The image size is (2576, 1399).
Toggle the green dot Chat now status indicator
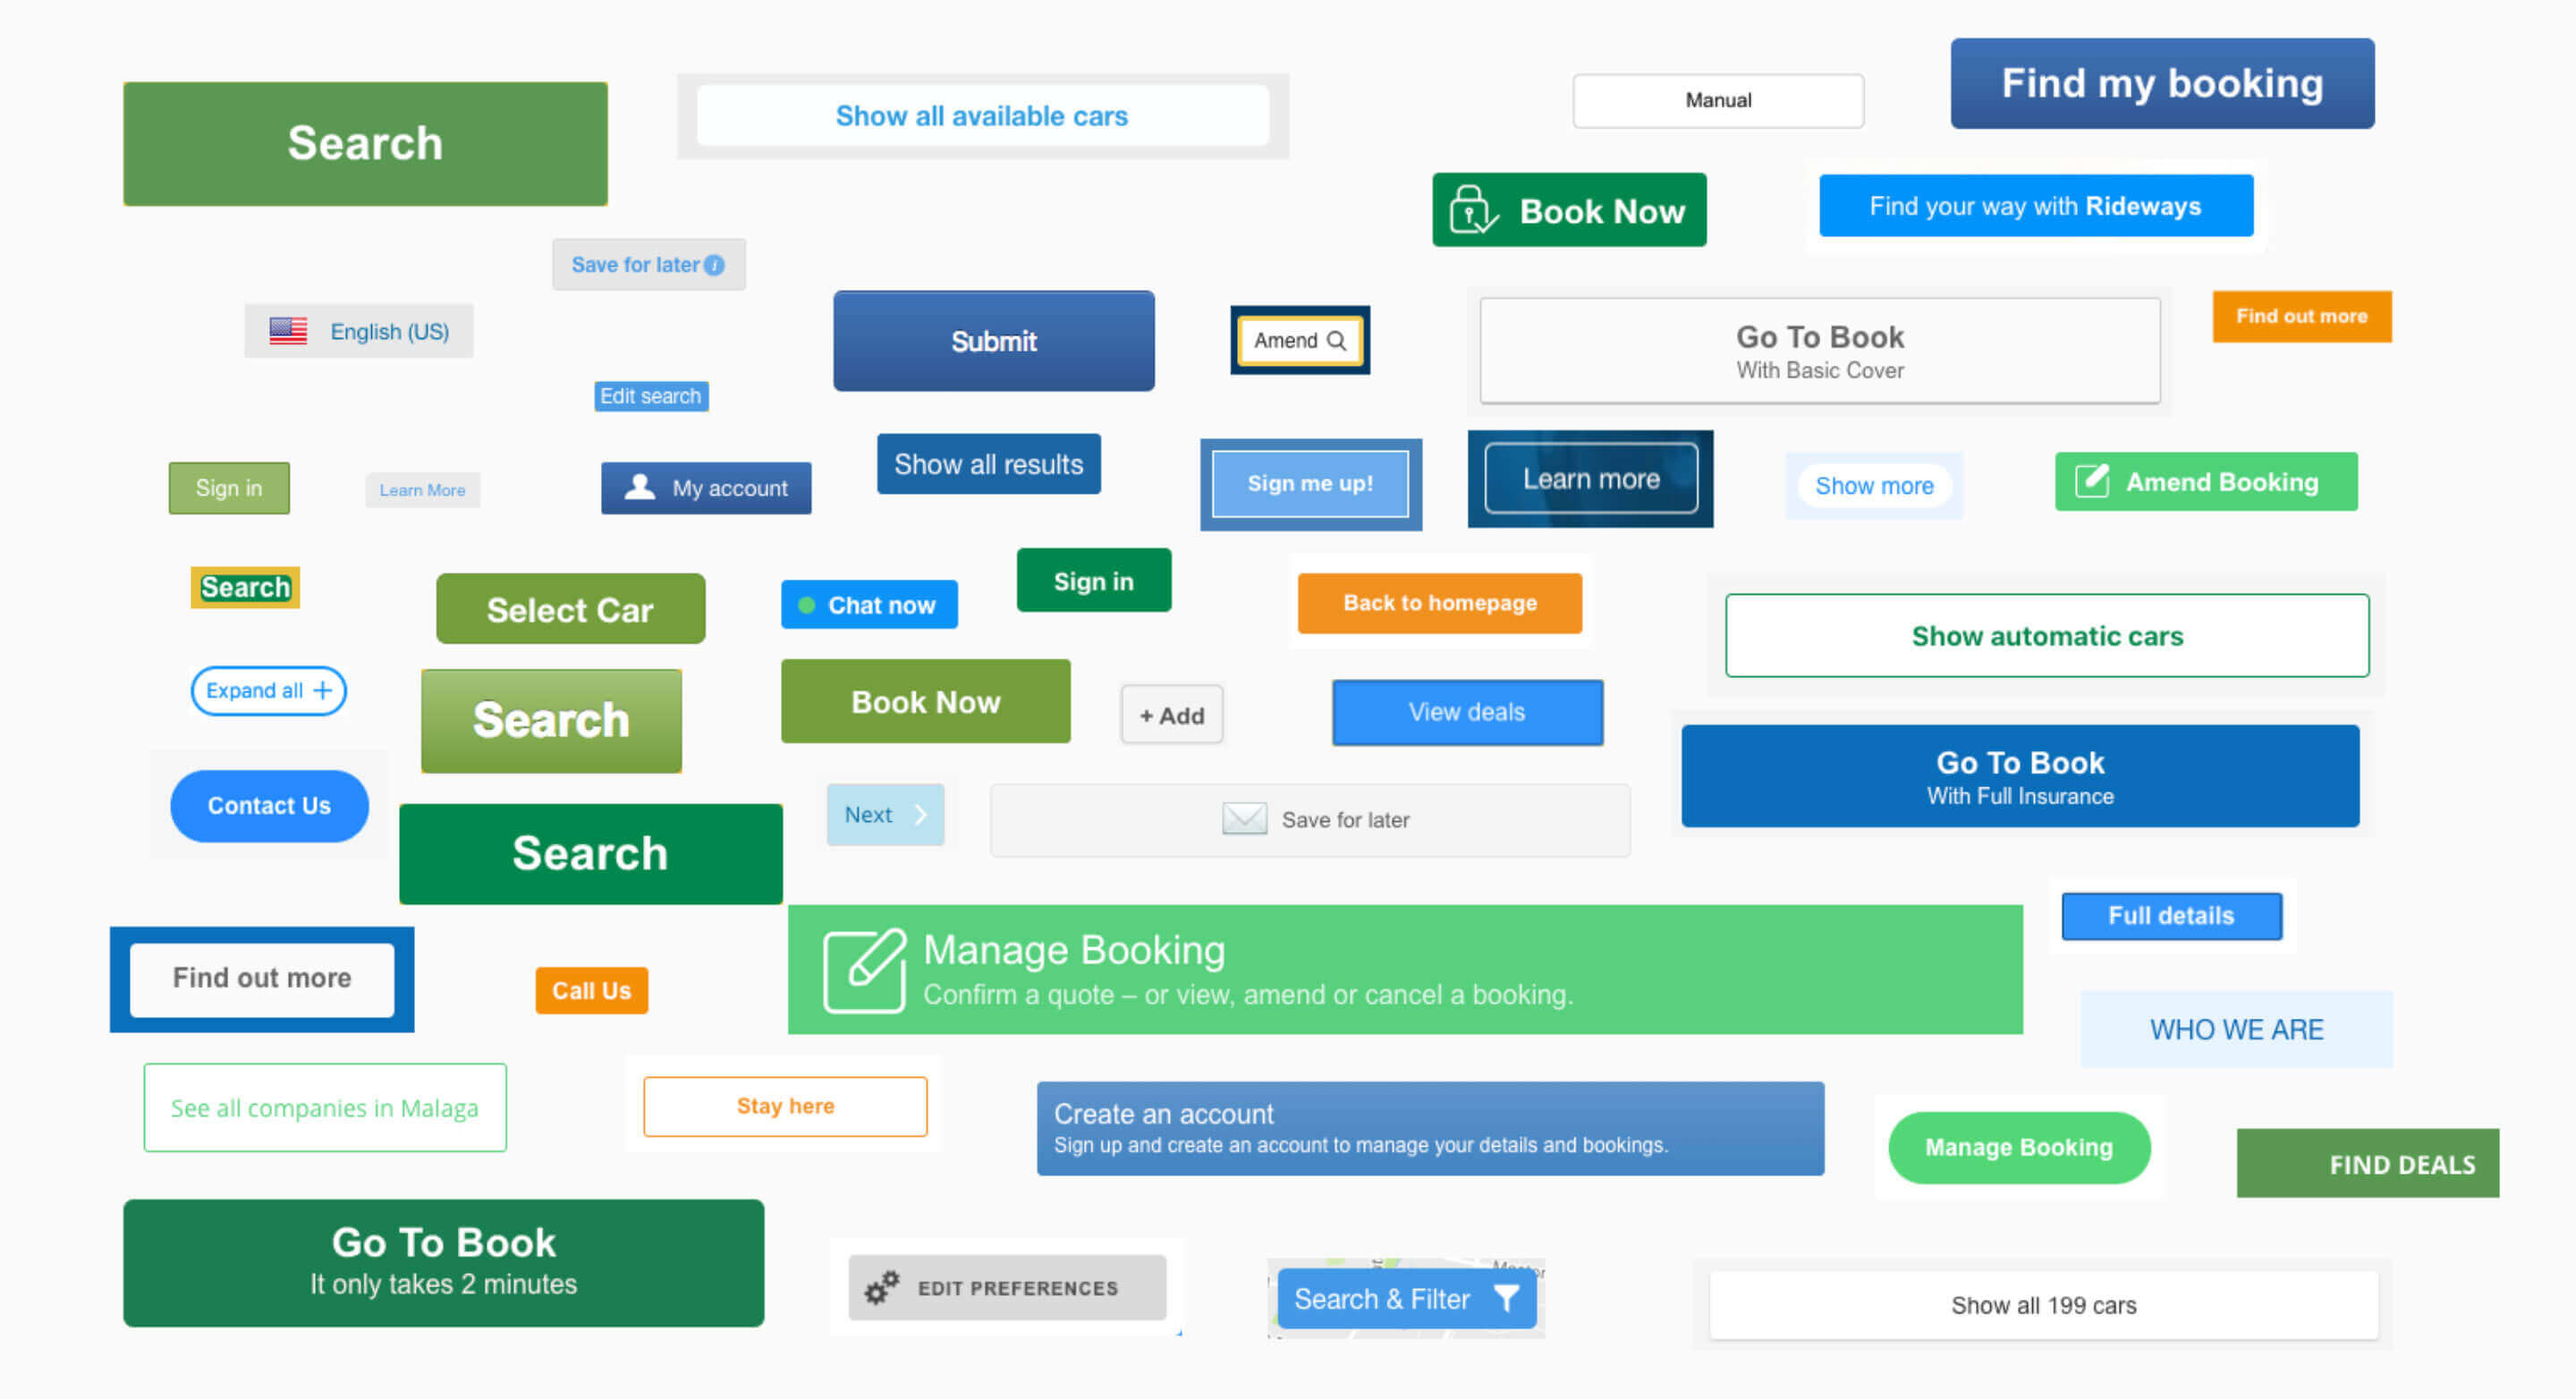tap(806, 603)
